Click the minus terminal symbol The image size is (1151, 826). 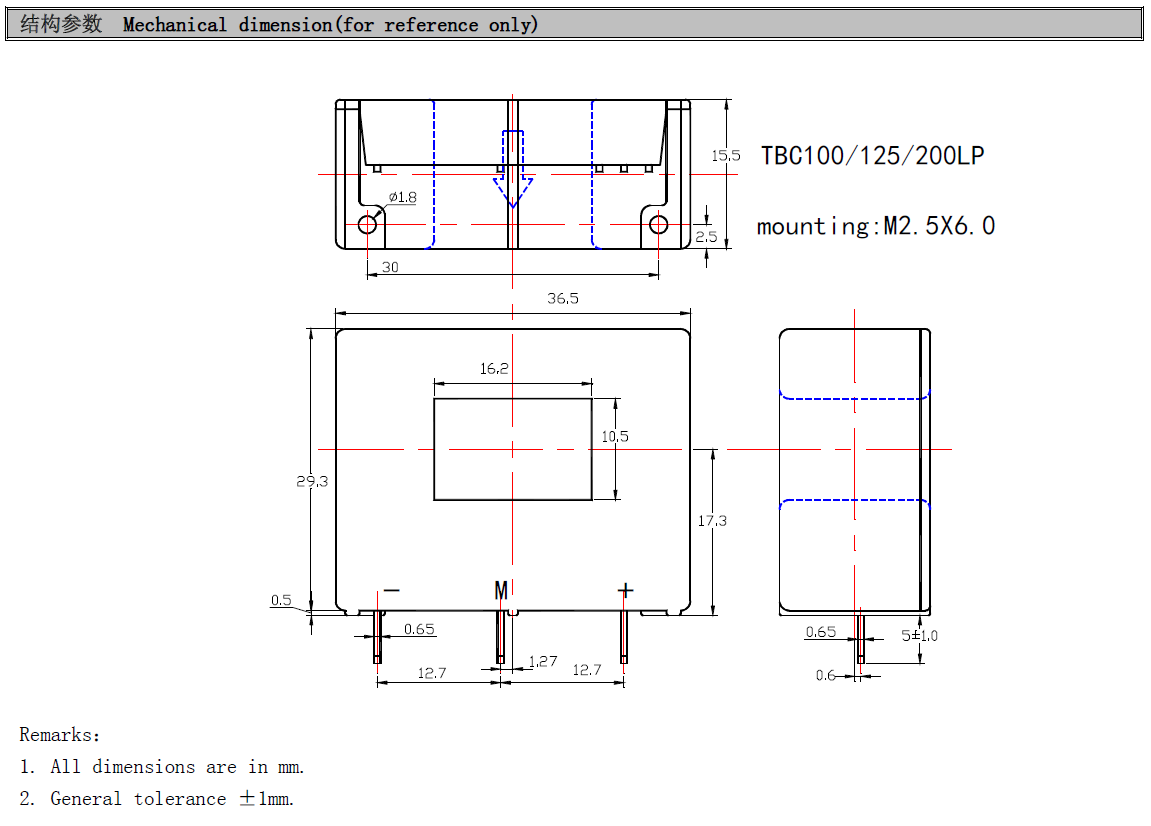pos(391,590)
